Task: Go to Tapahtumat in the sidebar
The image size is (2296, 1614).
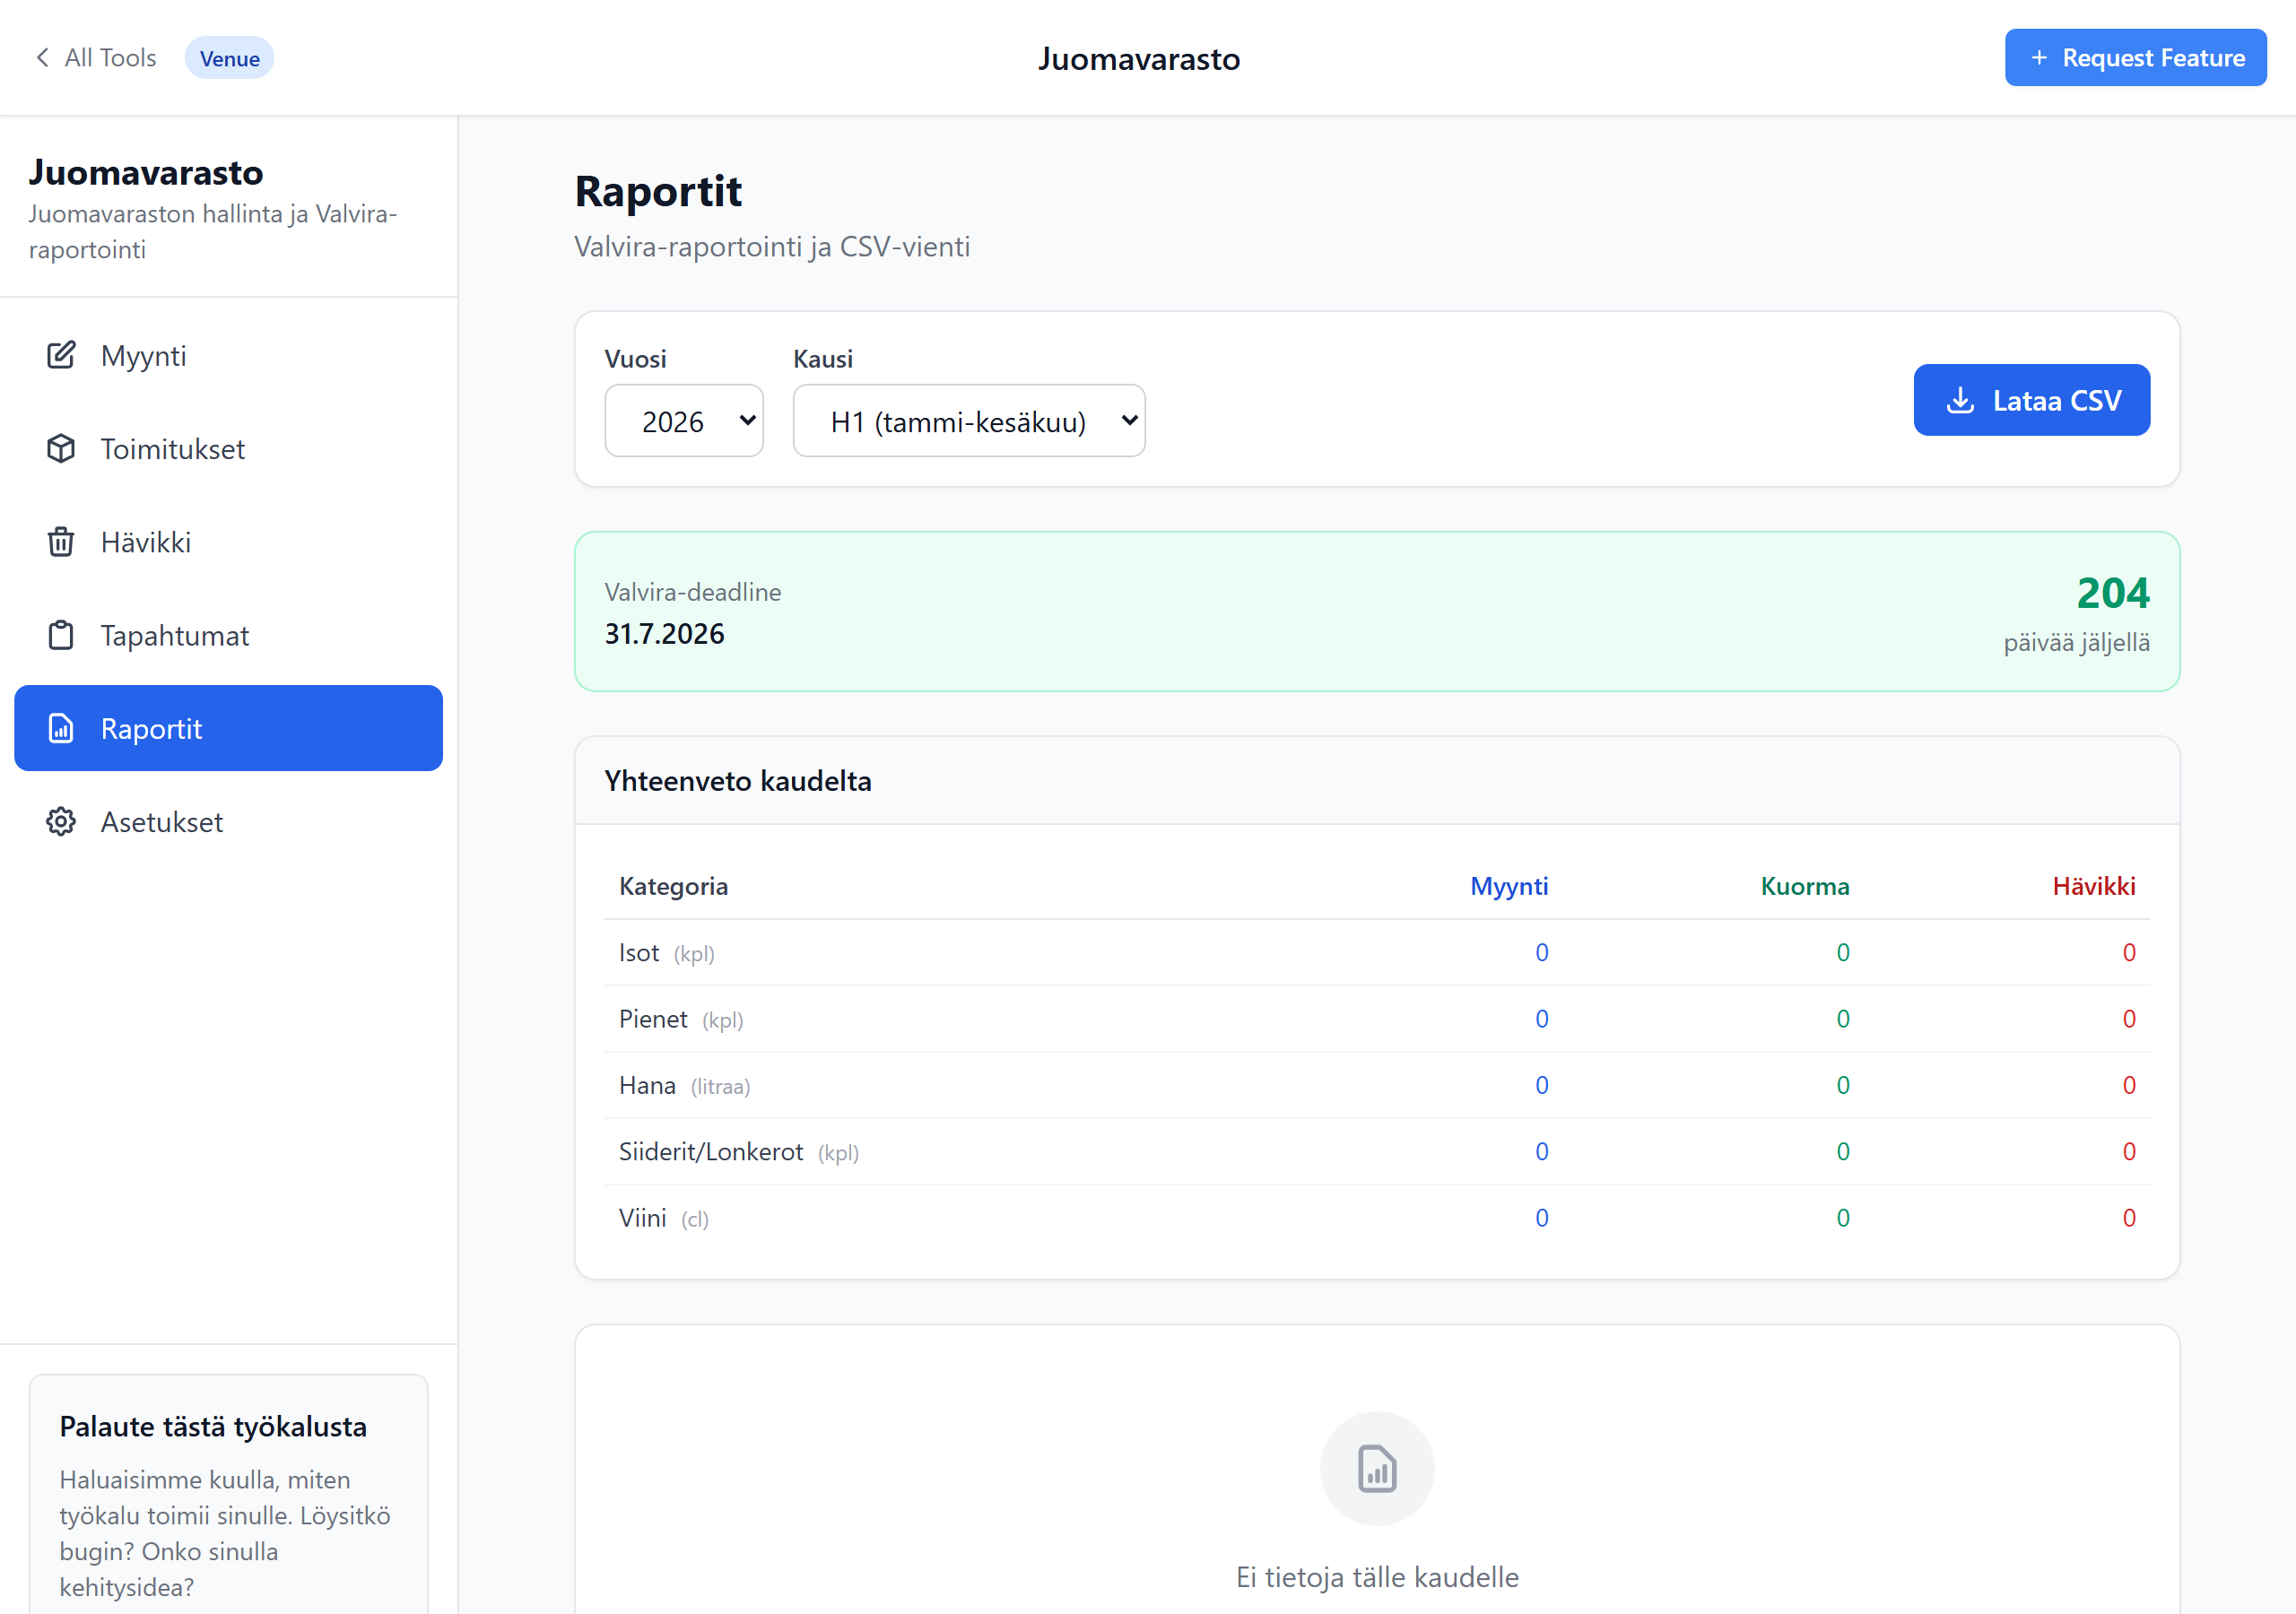Action: point(175,635)
